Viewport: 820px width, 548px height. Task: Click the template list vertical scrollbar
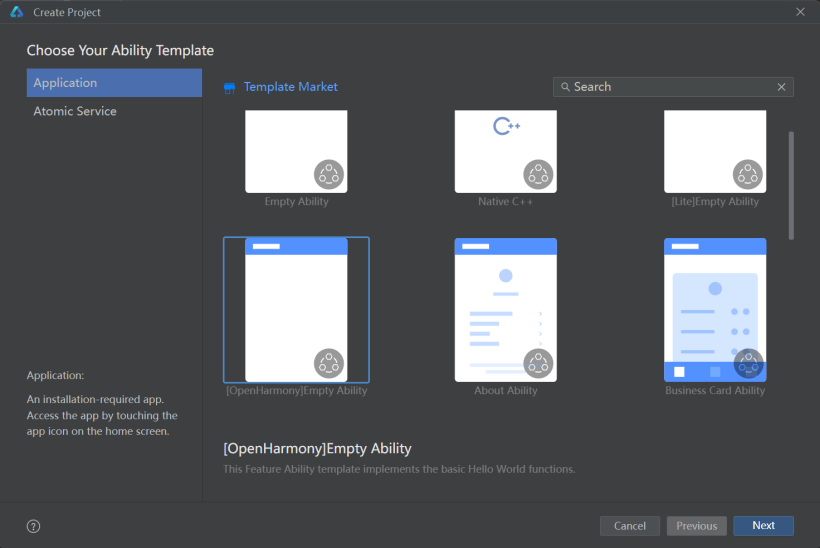pos(791,186)
